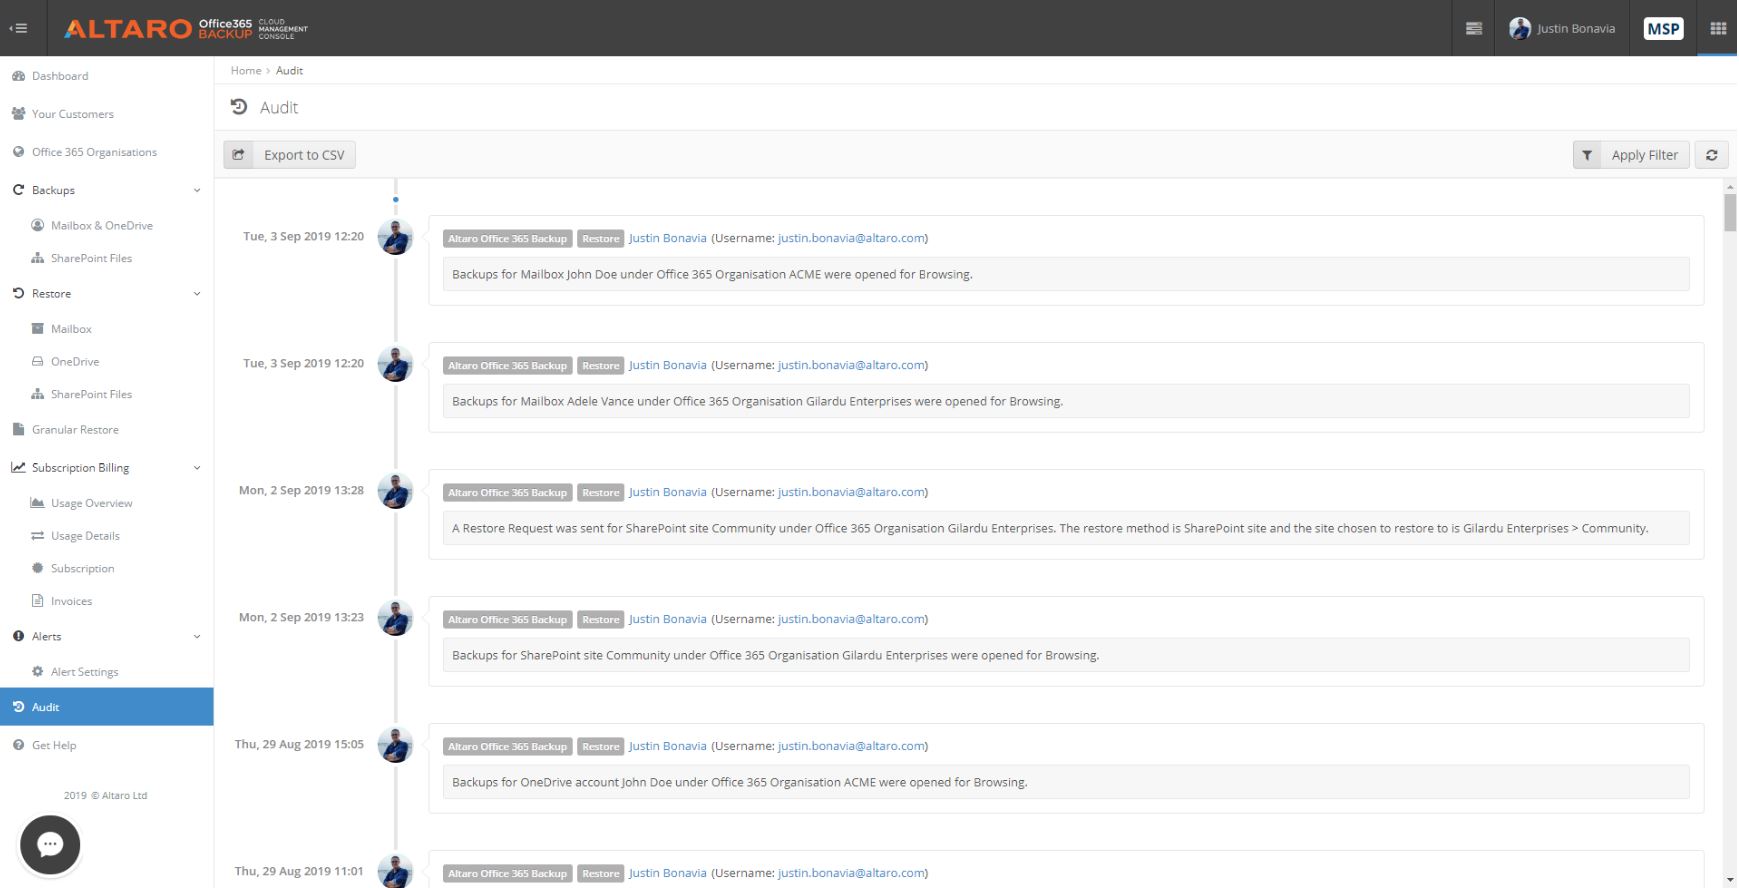Screen dimensions: 1739x888
Task: Refresh the audit list
Action: pos(1711,155)
